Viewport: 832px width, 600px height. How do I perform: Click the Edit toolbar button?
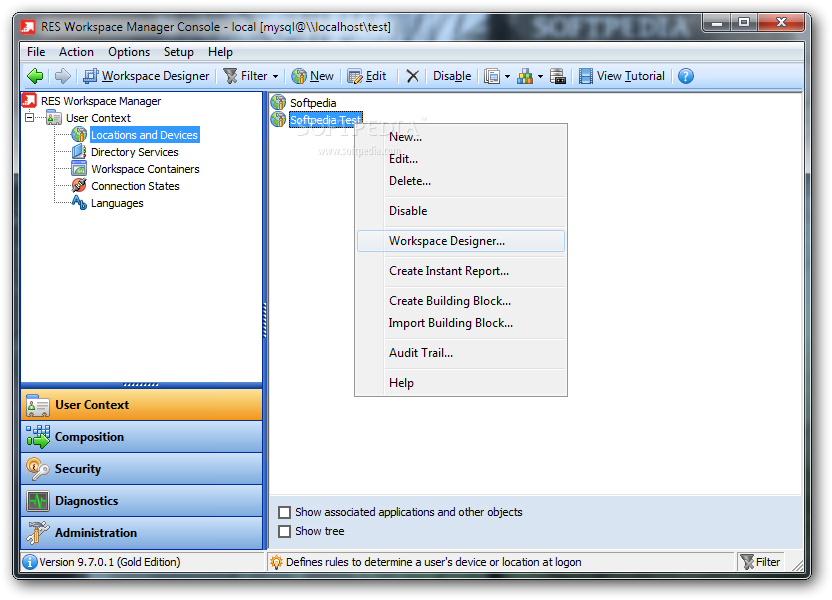pos(367,76)
